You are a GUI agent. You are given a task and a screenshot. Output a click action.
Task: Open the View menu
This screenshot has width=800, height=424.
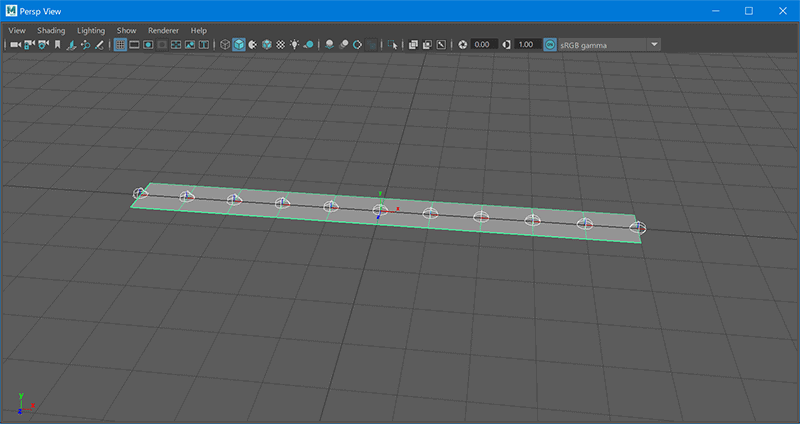(17, 31)
